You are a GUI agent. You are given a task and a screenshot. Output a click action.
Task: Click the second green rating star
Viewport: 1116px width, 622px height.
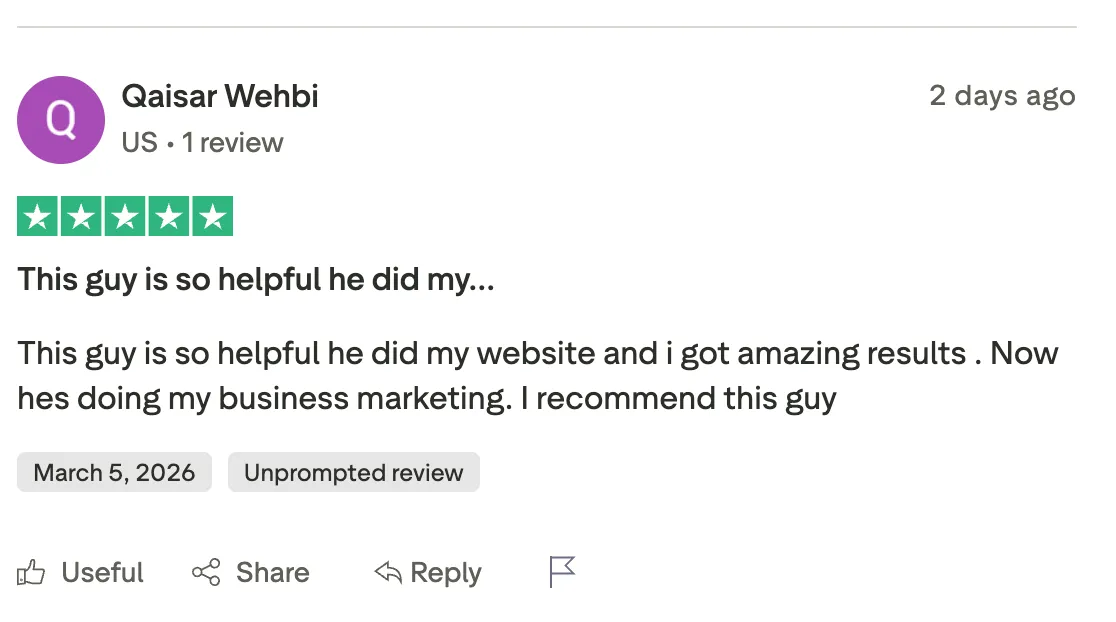pos(81,217)
